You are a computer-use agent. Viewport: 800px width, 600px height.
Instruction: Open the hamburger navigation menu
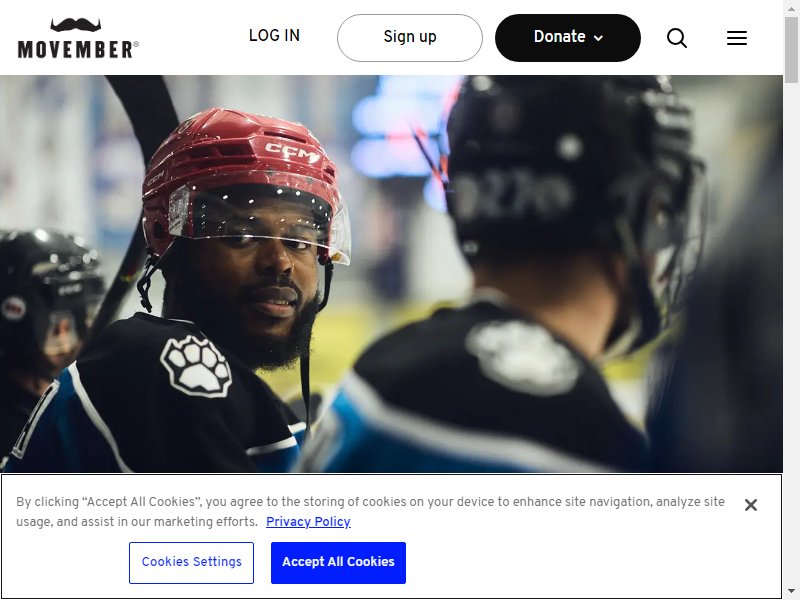737,38
